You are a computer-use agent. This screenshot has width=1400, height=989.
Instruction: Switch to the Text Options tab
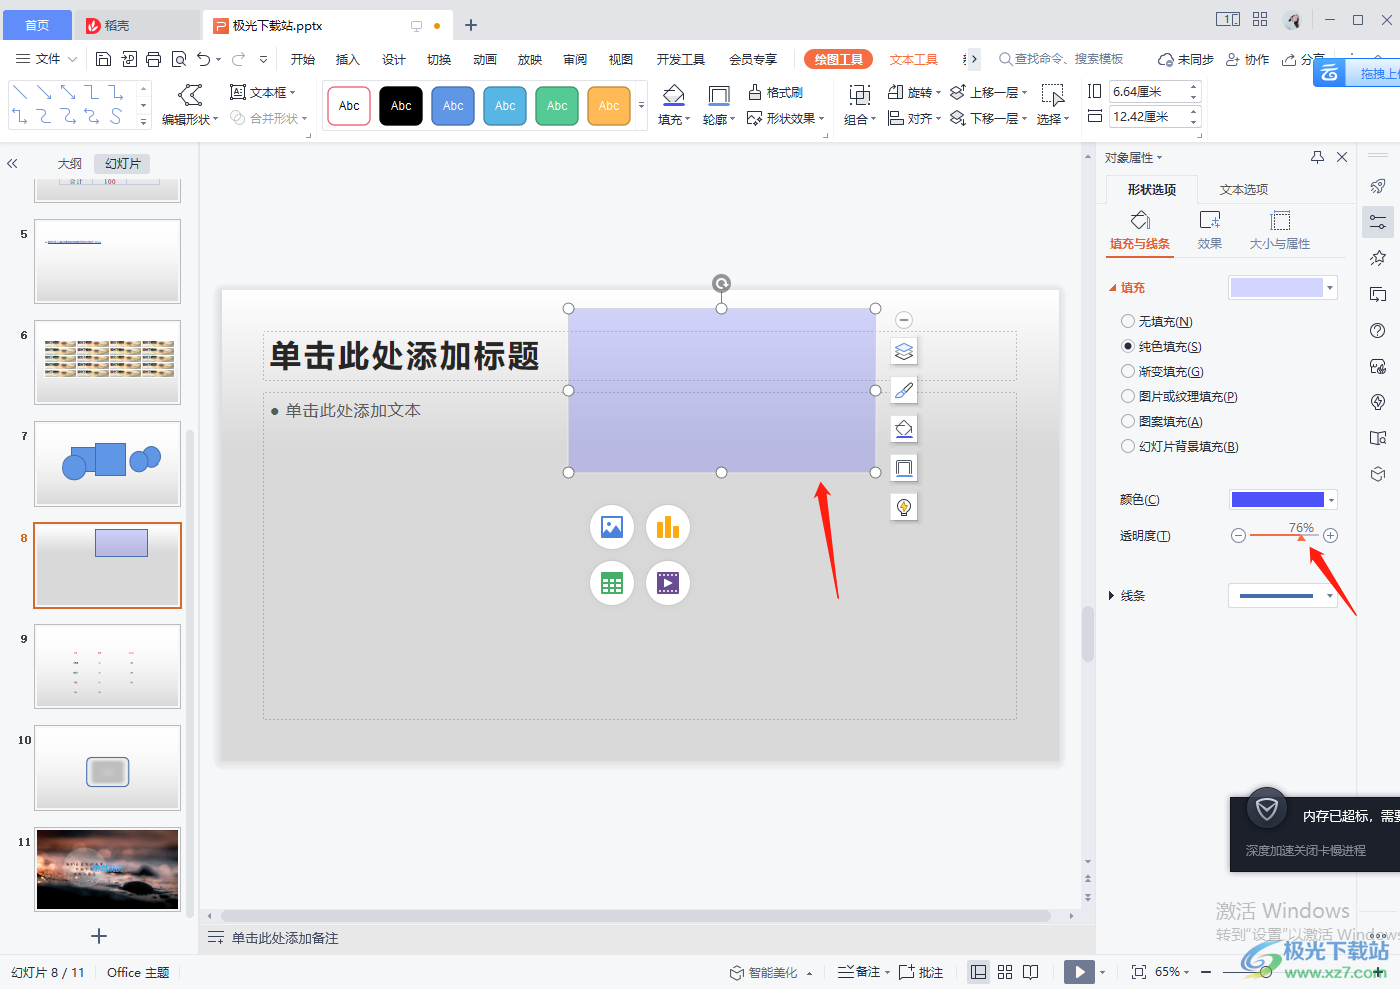(x=1244, y=189)
